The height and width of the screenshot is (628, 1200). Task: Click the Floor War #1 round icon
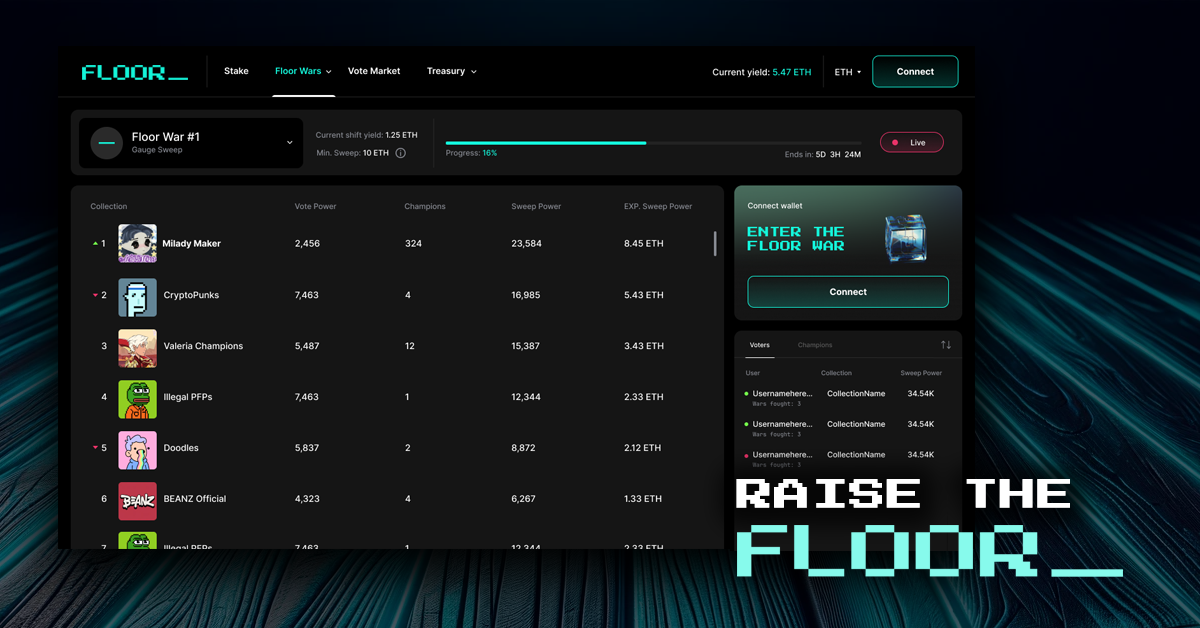point(107,143)
